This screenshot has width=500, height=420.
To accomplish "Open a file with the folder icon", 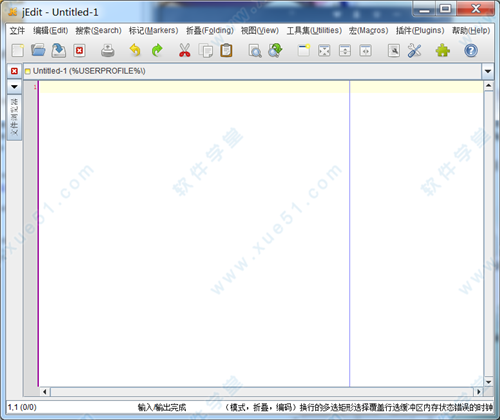I will pos(38,50).
